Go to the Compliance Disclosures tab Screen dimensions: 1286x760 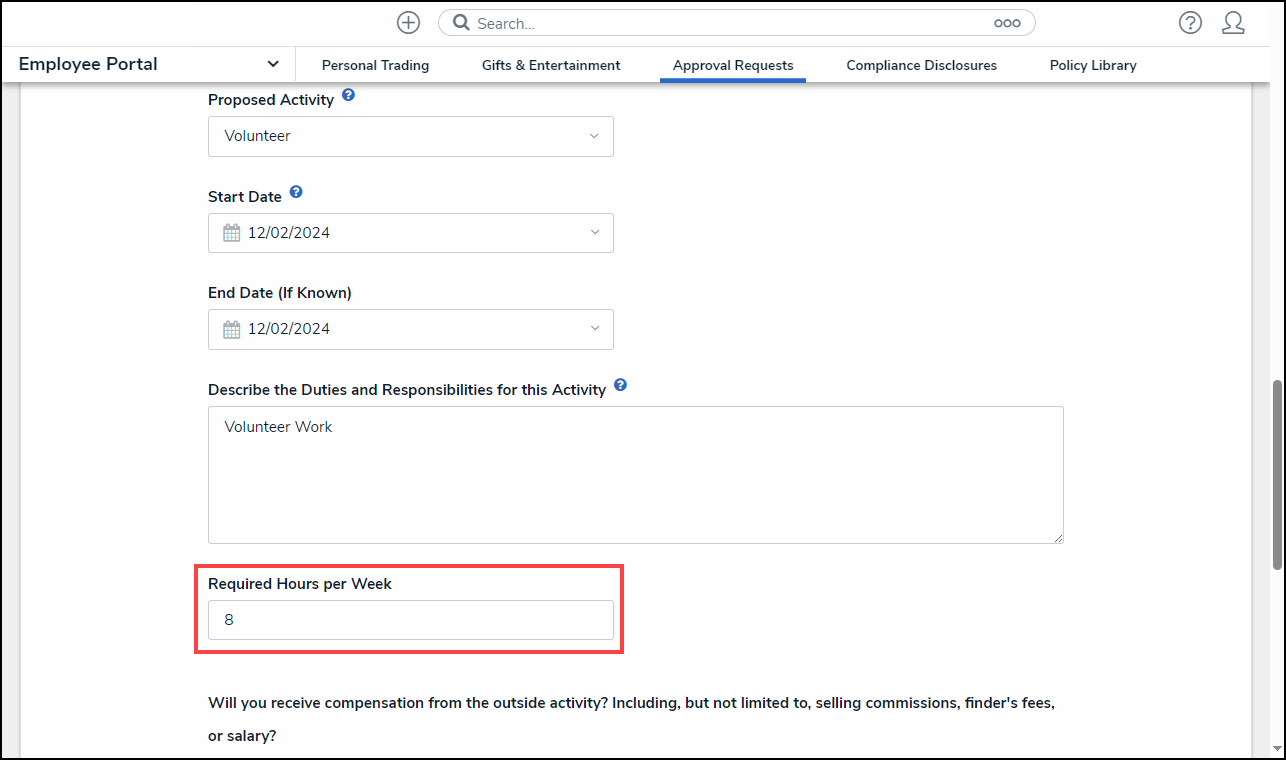tap(921, 65)
